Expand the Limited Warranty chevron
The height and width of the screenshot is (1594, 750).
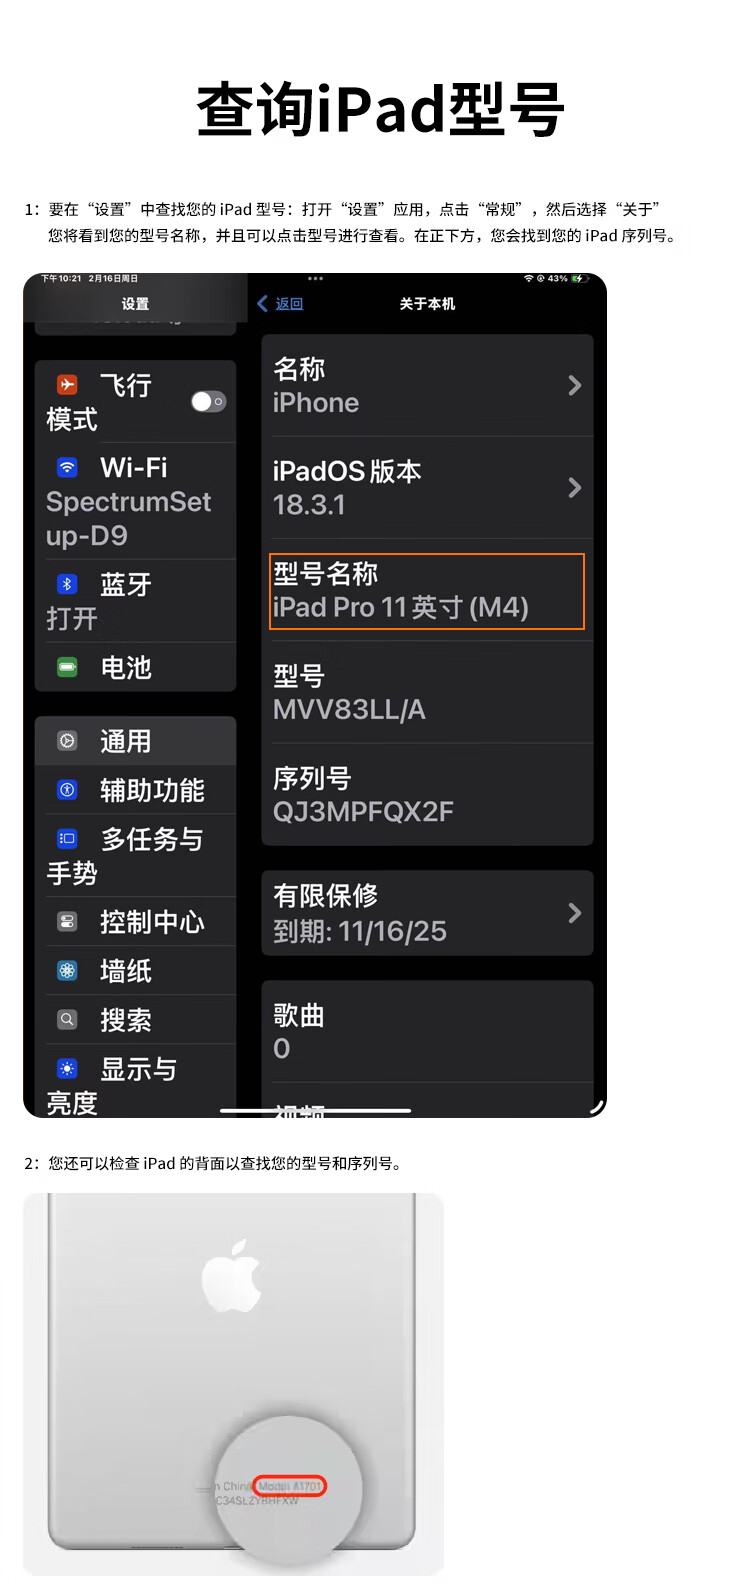(574, 912)
